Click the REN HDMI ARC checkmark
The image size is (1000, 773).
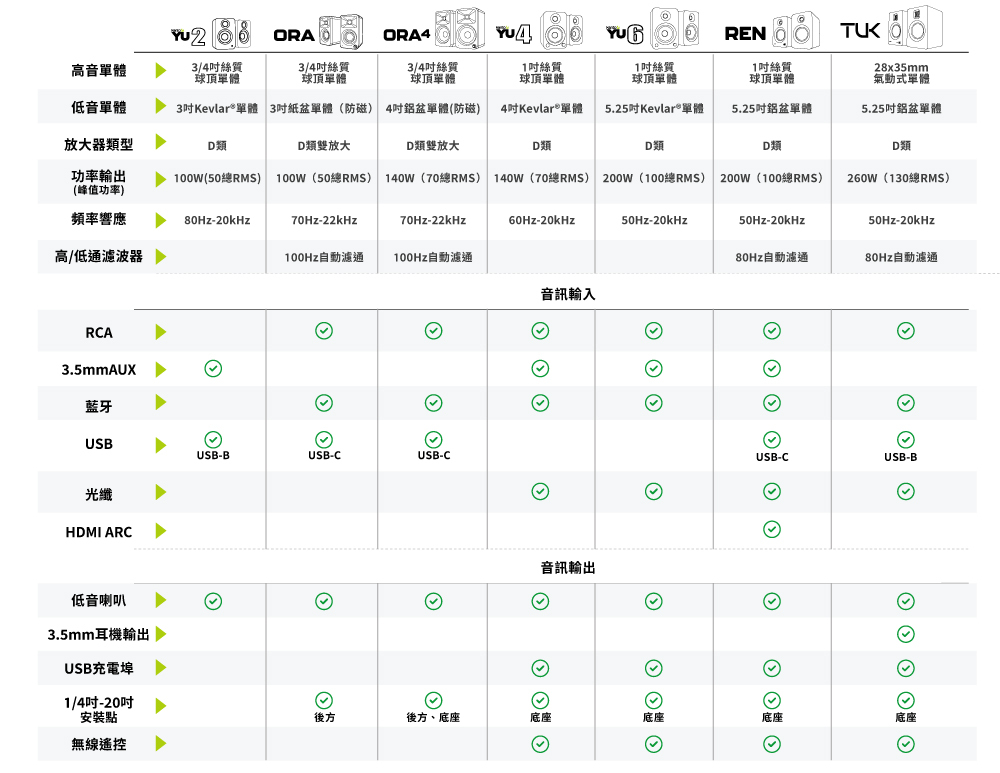[771, 529]
